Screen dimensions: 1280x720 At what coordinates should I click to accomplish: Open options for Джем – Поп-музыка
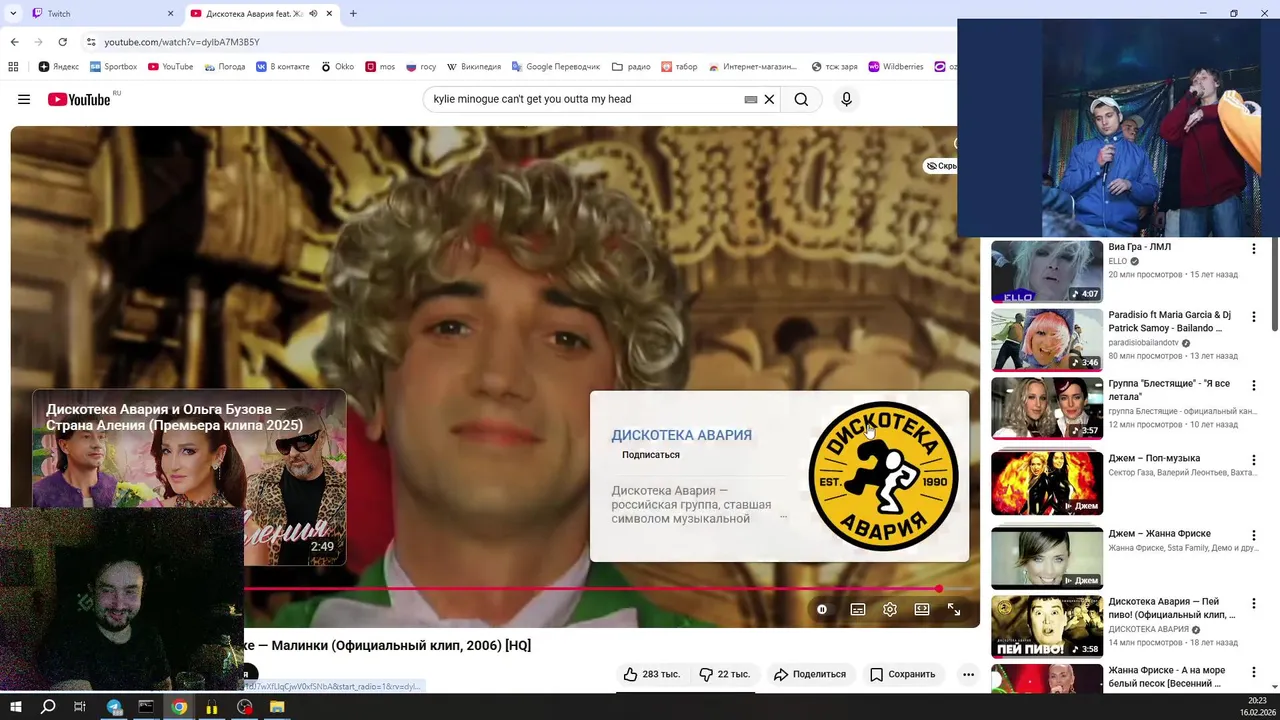(x=1253, y=460)
